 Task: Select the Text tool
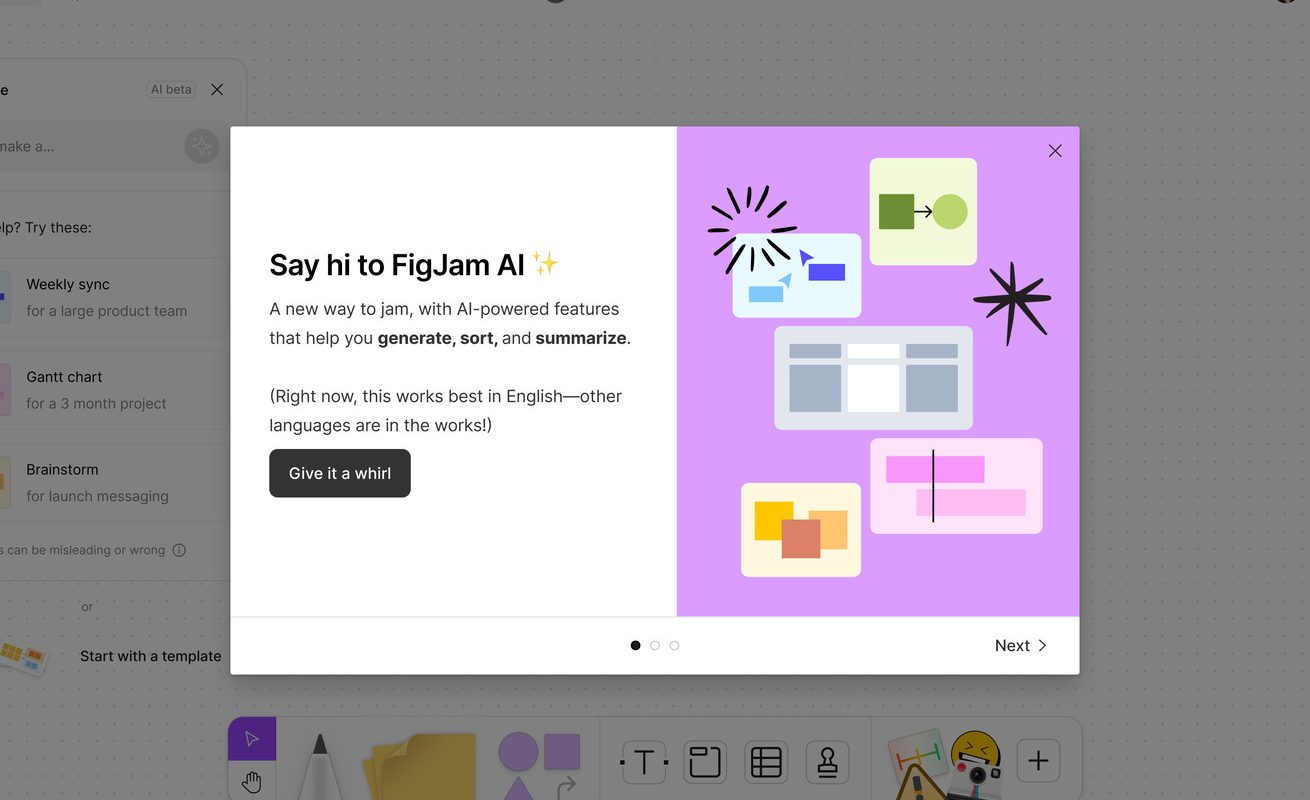[x=644, y=762]
